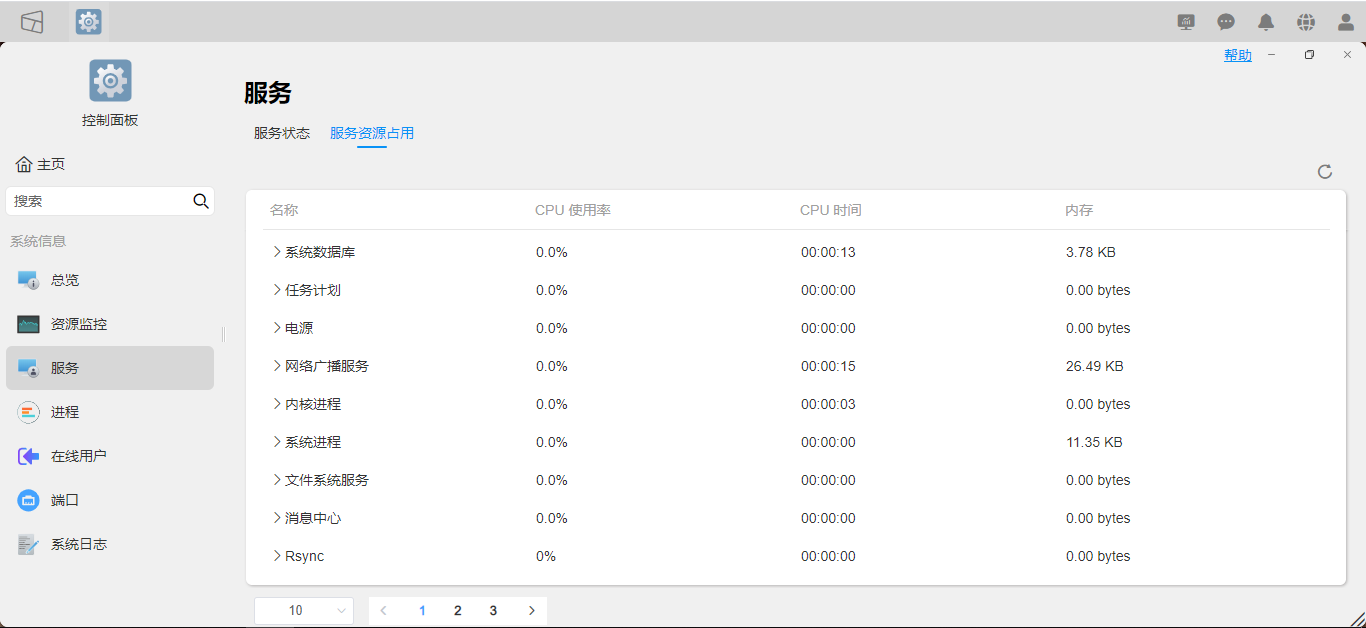The width and height of the screenshot is (1366, 628).
Task: Sort by the 名称 column header
Action: pyautogui.click(x=284, y=210)
